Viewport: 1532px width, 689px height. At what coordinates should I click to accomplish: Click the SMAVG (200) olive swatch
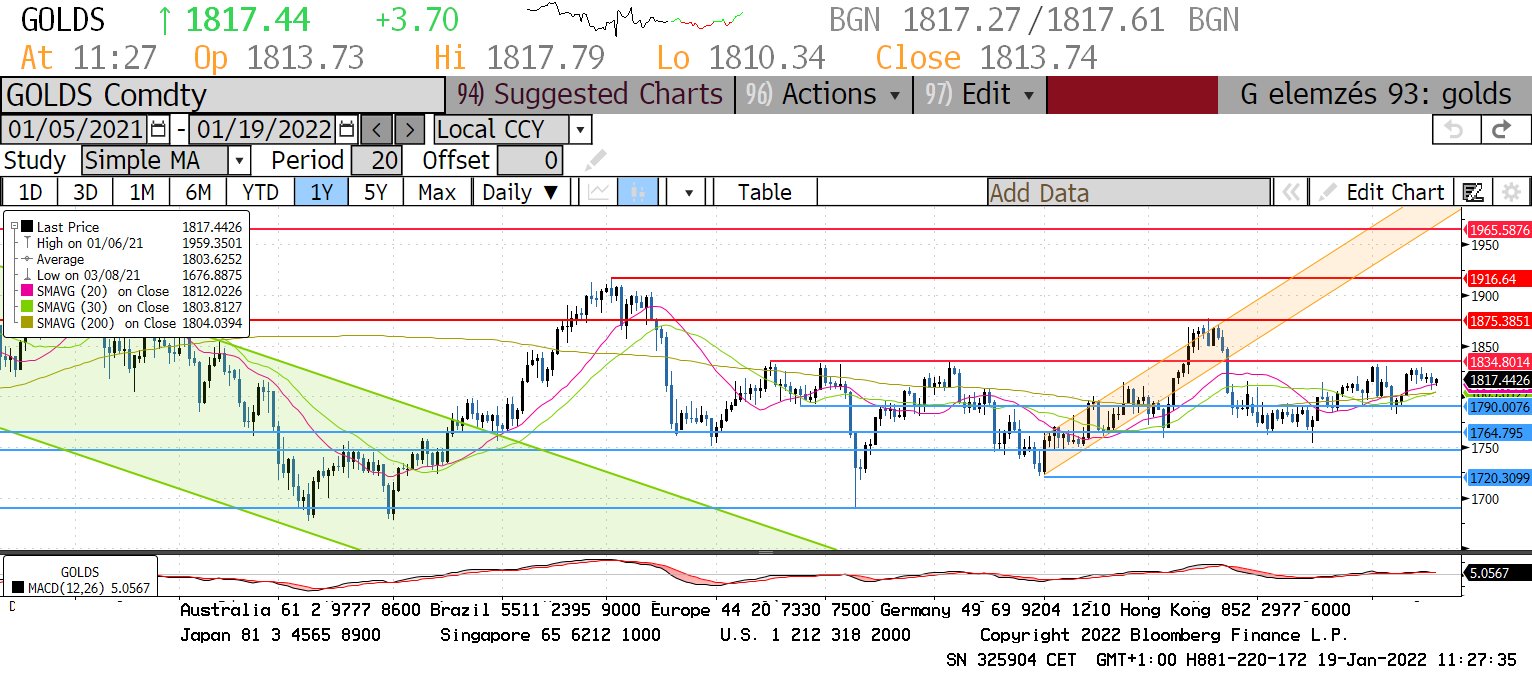pyautogui.click(x=27, y=323)
